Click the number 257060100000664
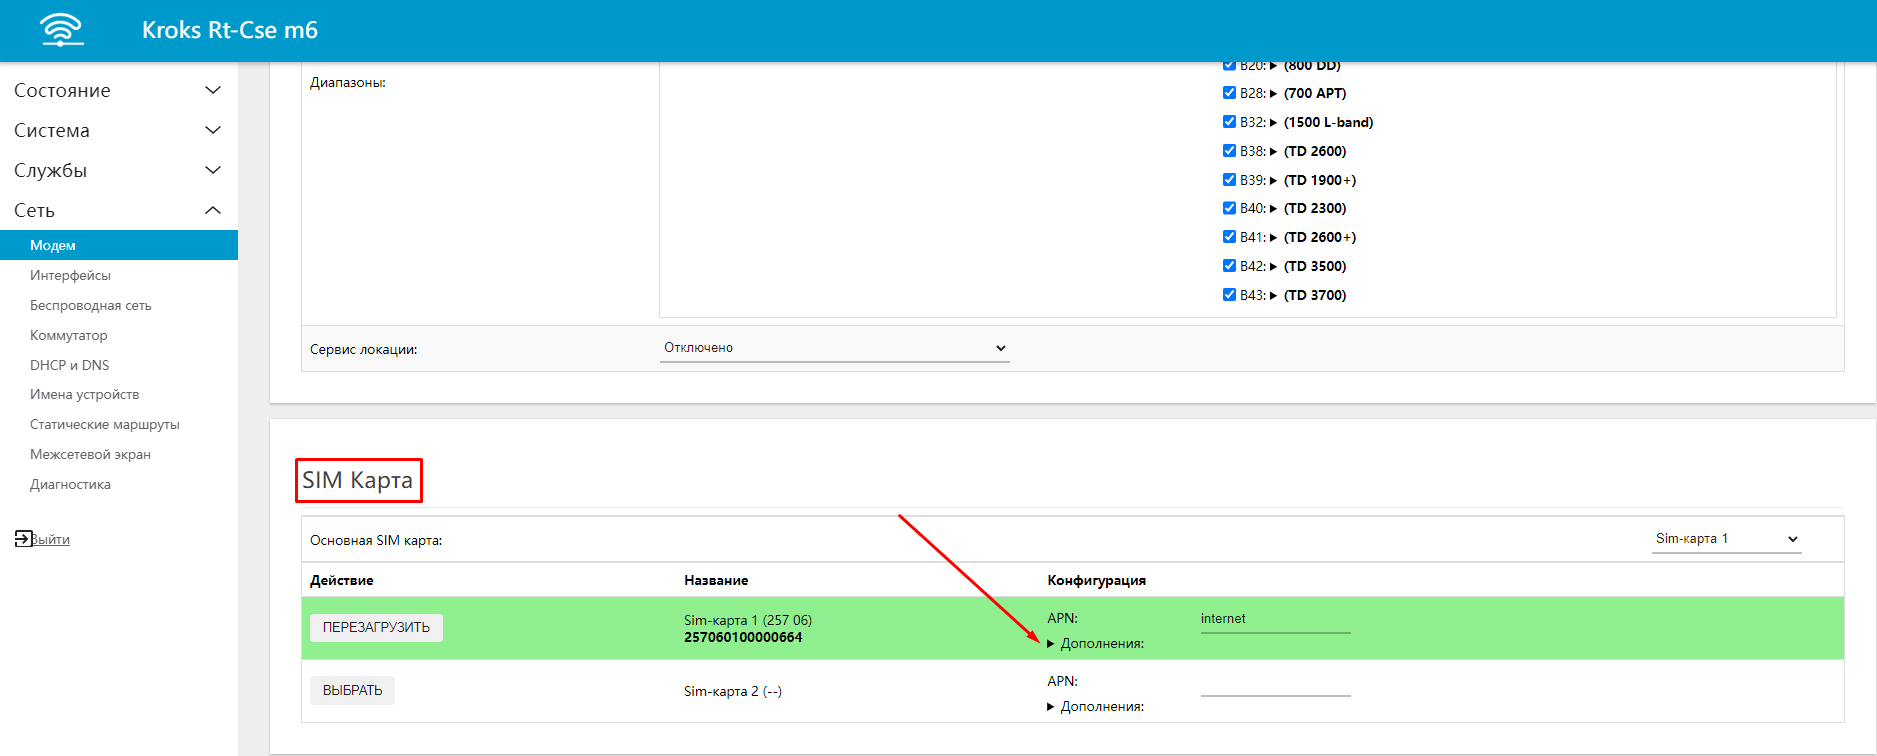The height and width of the screenshot is (756, 1877). pyautogui.click(x=743, y=638)
